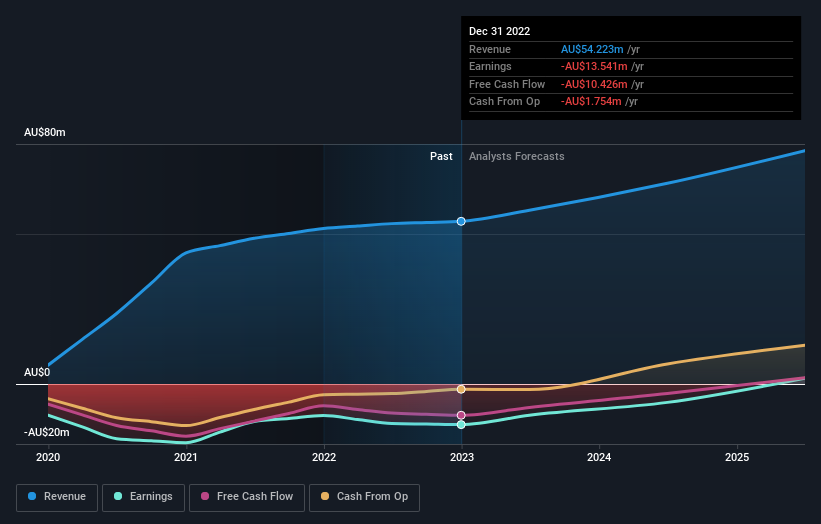Toggle the Free Cash Flow legend button
821x524 pixels.
point(247,497)
